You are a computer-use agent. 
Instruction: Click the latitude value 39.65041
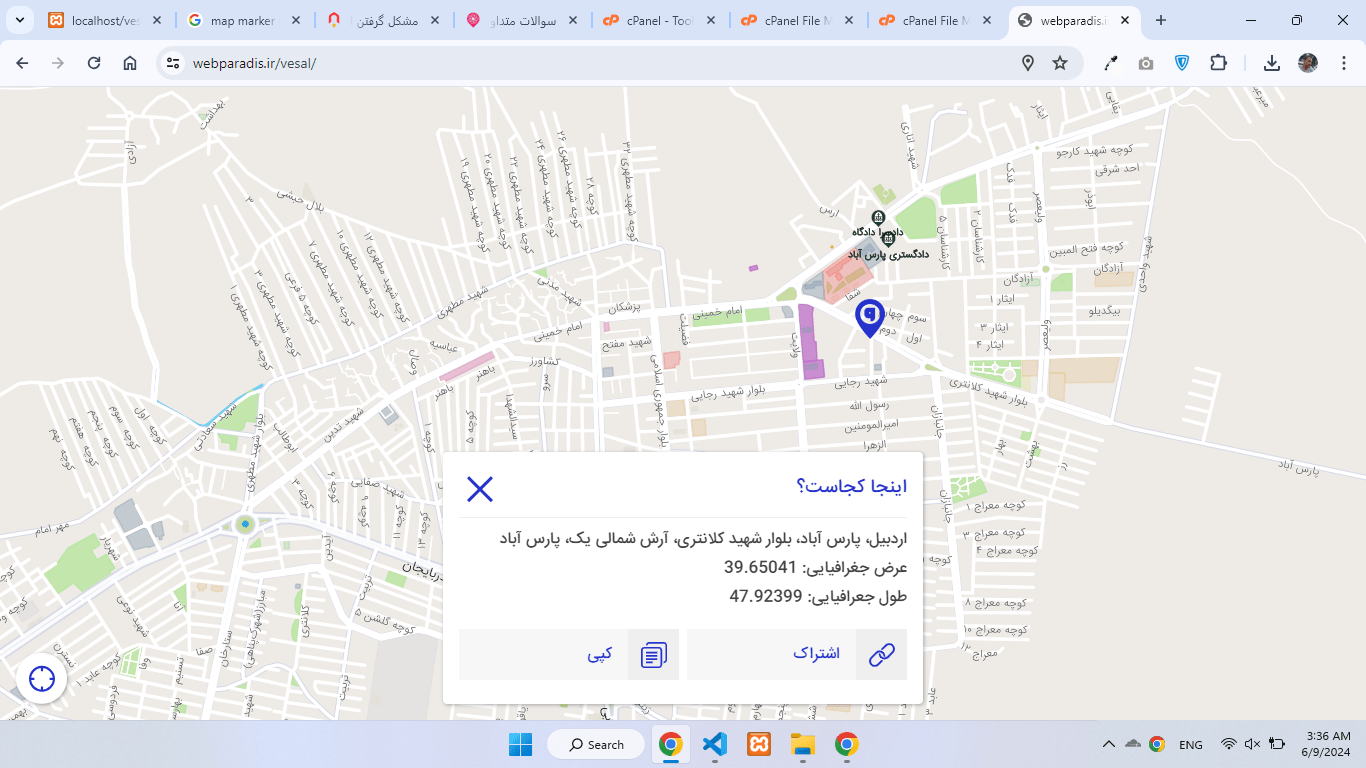click(x=760, y=567)
